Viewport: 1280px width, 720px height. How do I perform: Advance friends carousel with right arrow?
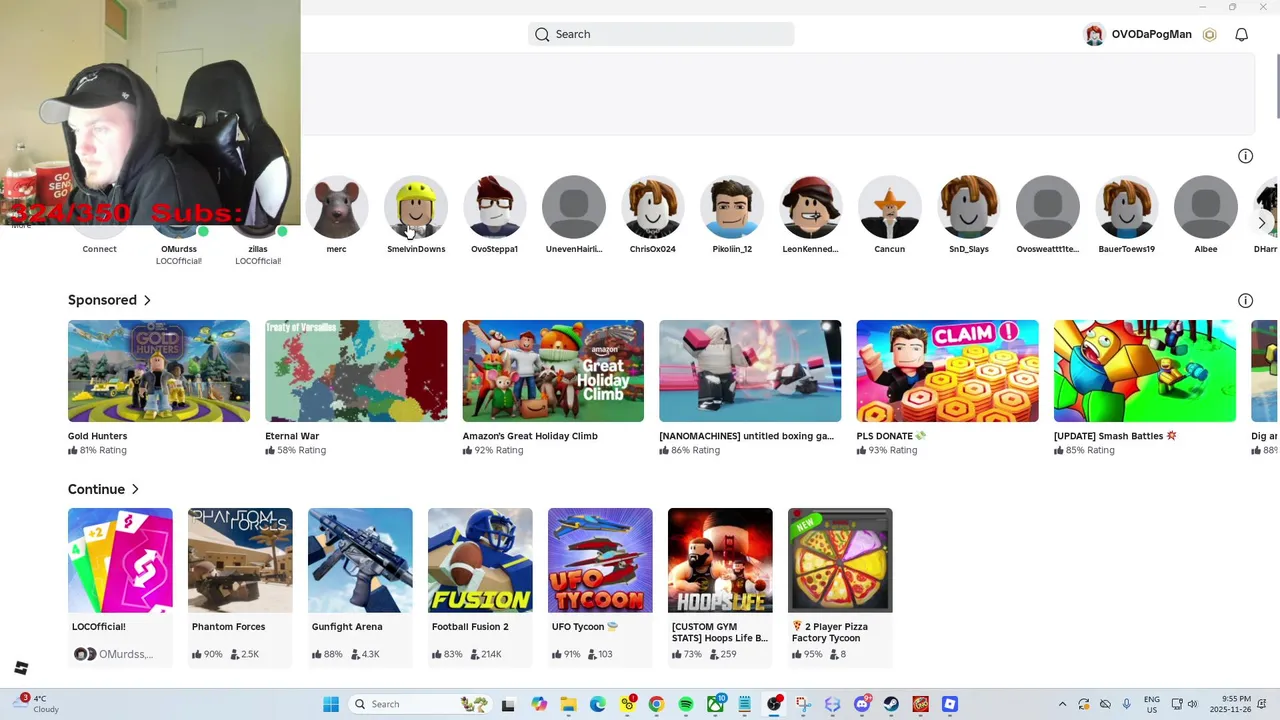1262,224
